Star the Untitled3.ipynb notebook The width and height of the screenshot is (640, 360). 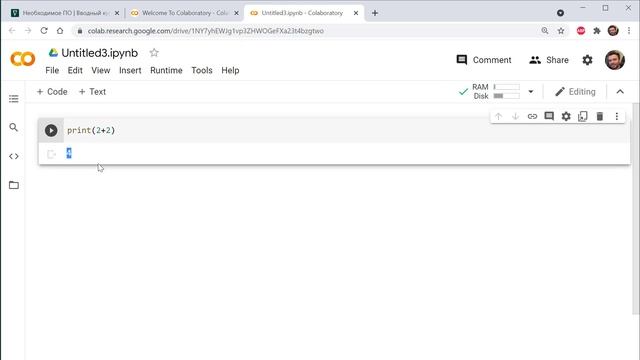point(154,53)
